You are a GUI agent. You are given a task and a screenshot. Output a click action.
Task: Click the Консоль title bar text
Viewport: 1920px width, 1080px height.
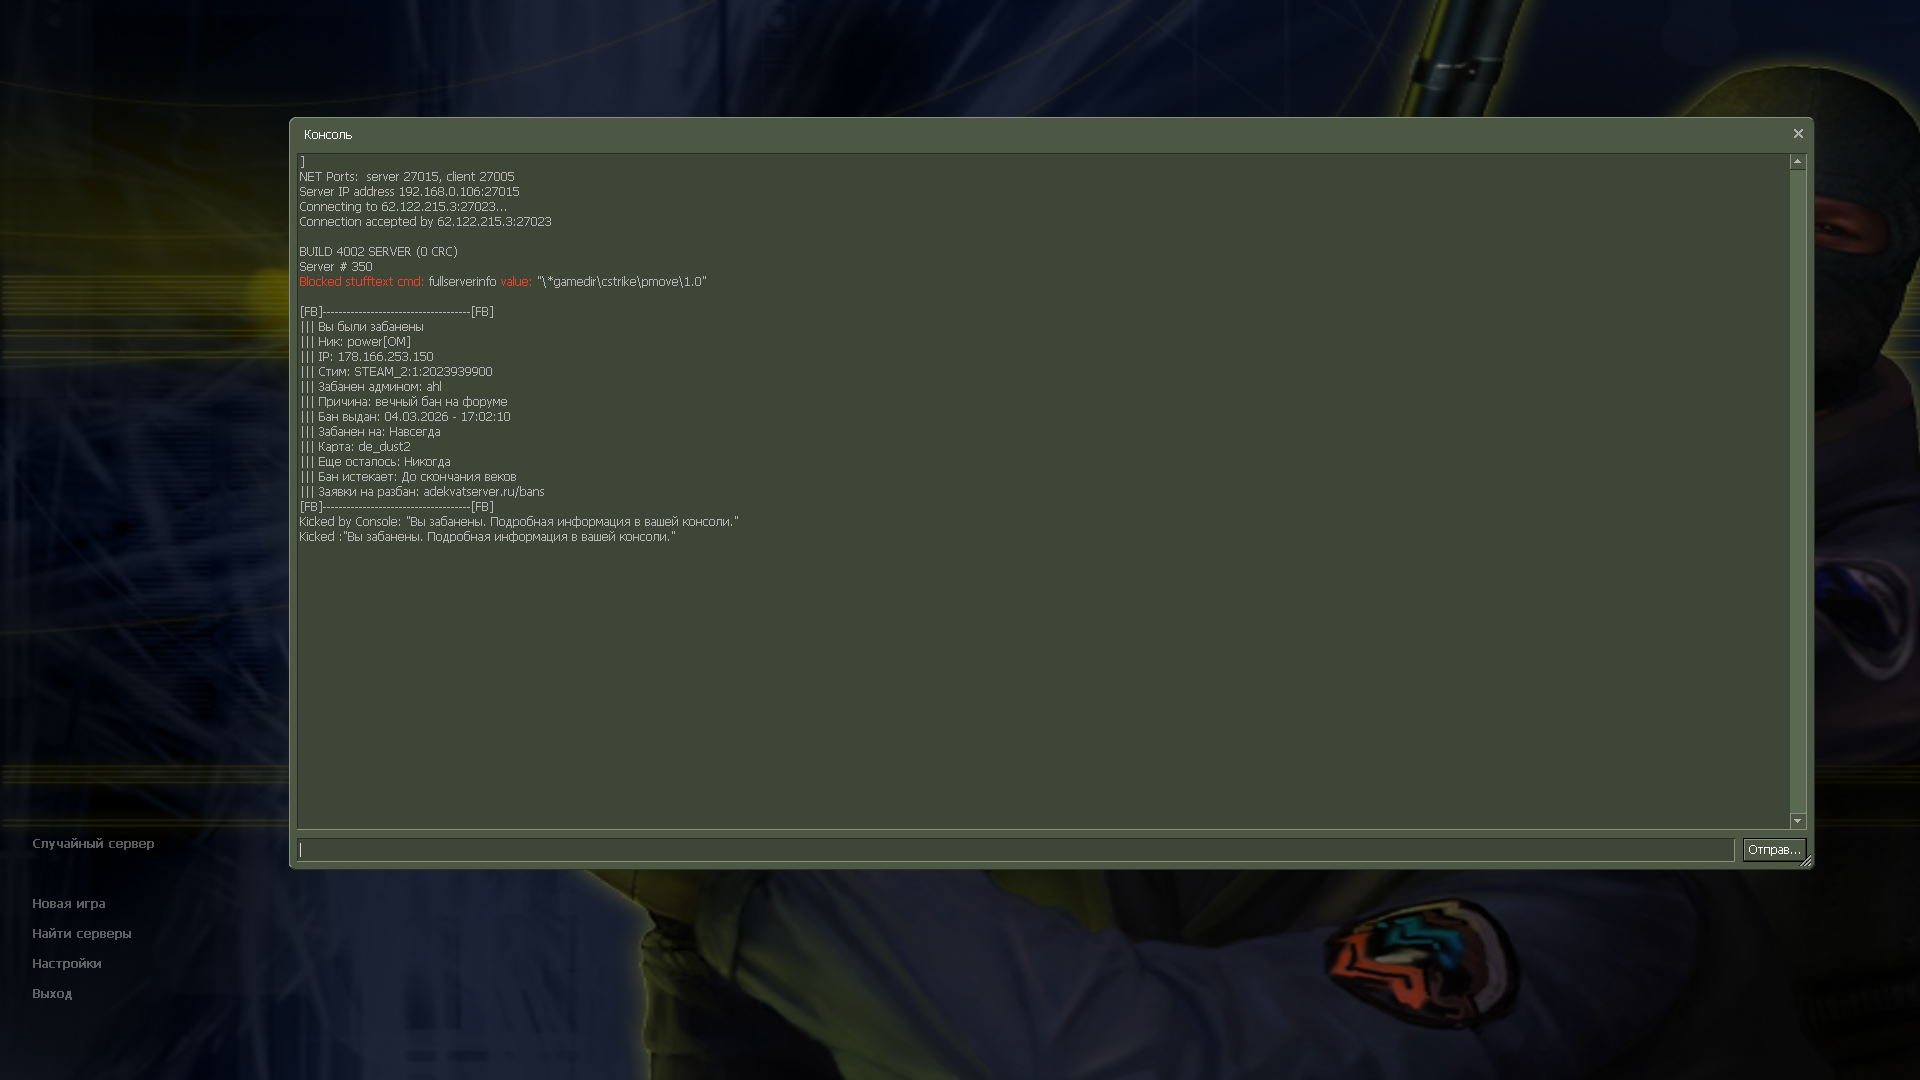(328, 135)
